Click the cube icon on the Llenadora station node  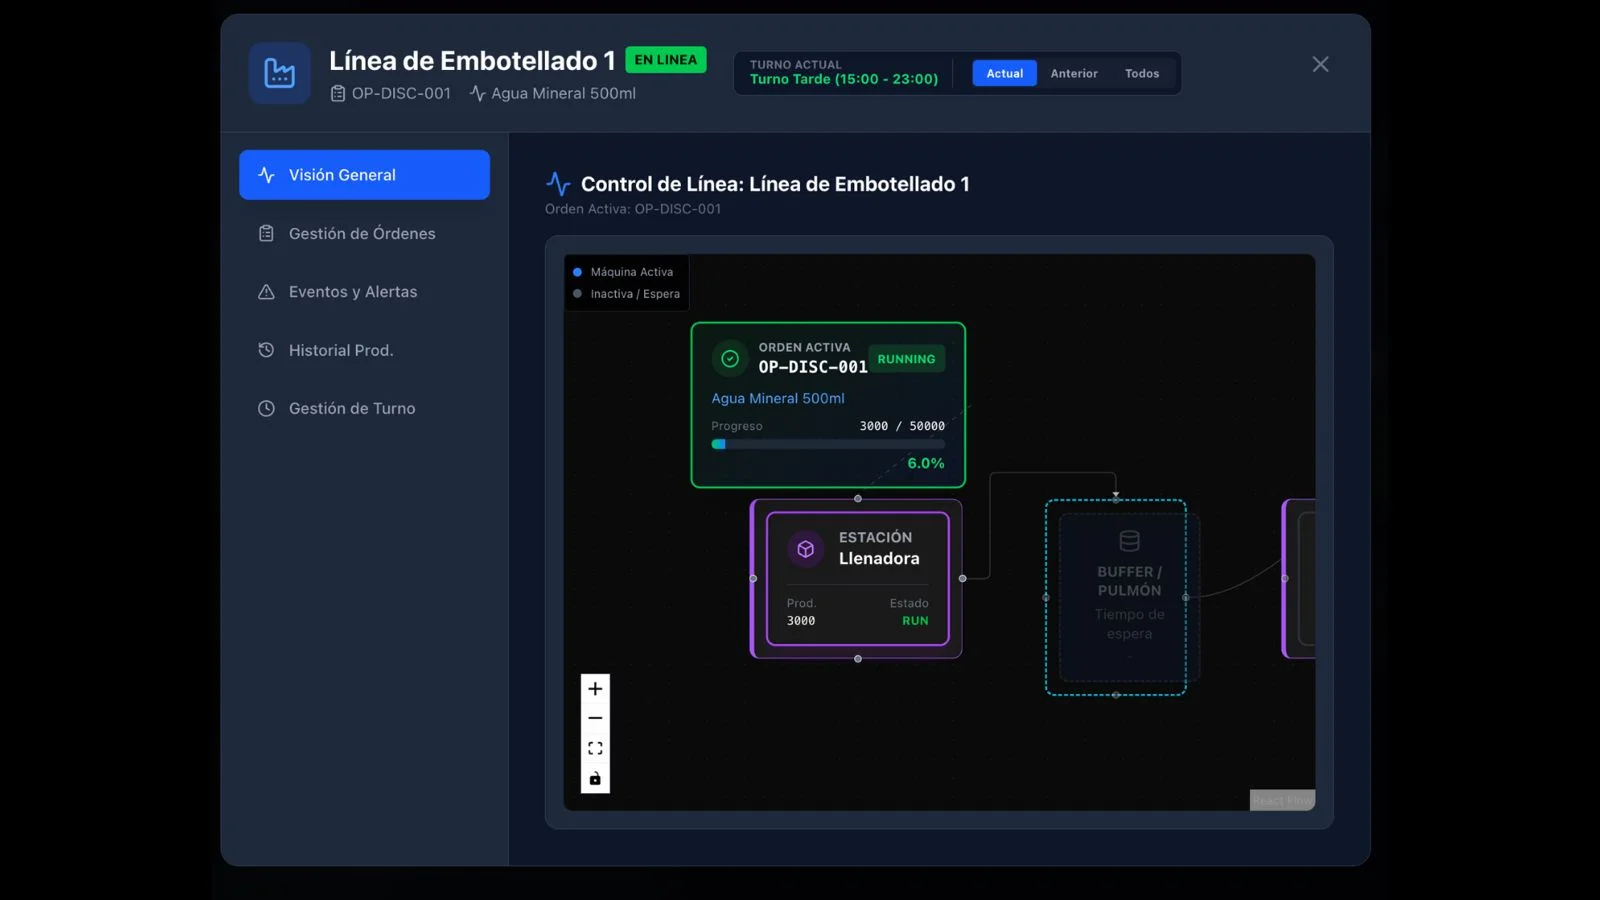[x=804, y=549]
